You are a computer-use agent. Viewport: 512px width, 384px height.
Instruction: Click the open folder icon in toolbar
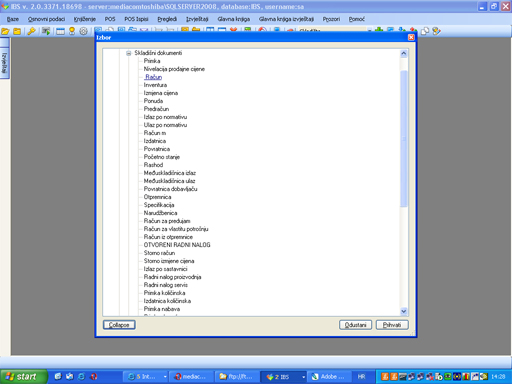pos(5,31)
